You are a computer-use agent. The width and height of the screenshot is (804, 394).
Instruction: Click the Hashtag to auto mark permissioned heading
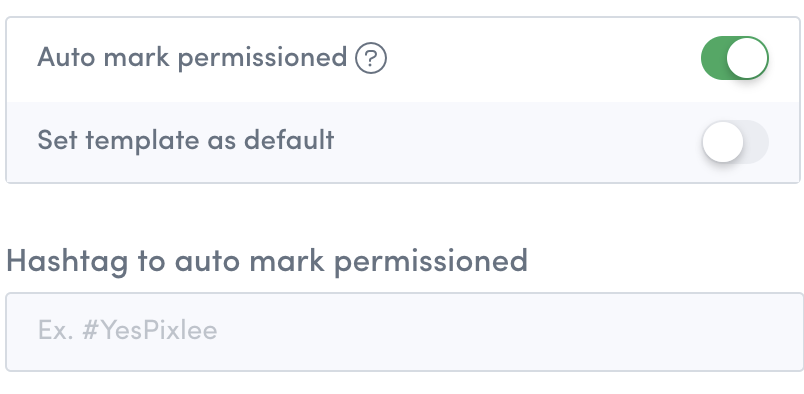coord(267,261)
